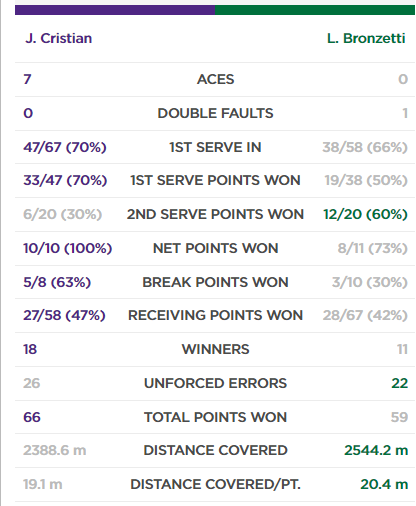
Task: Click the NET POINTS WON label
Action: (215, 248)
